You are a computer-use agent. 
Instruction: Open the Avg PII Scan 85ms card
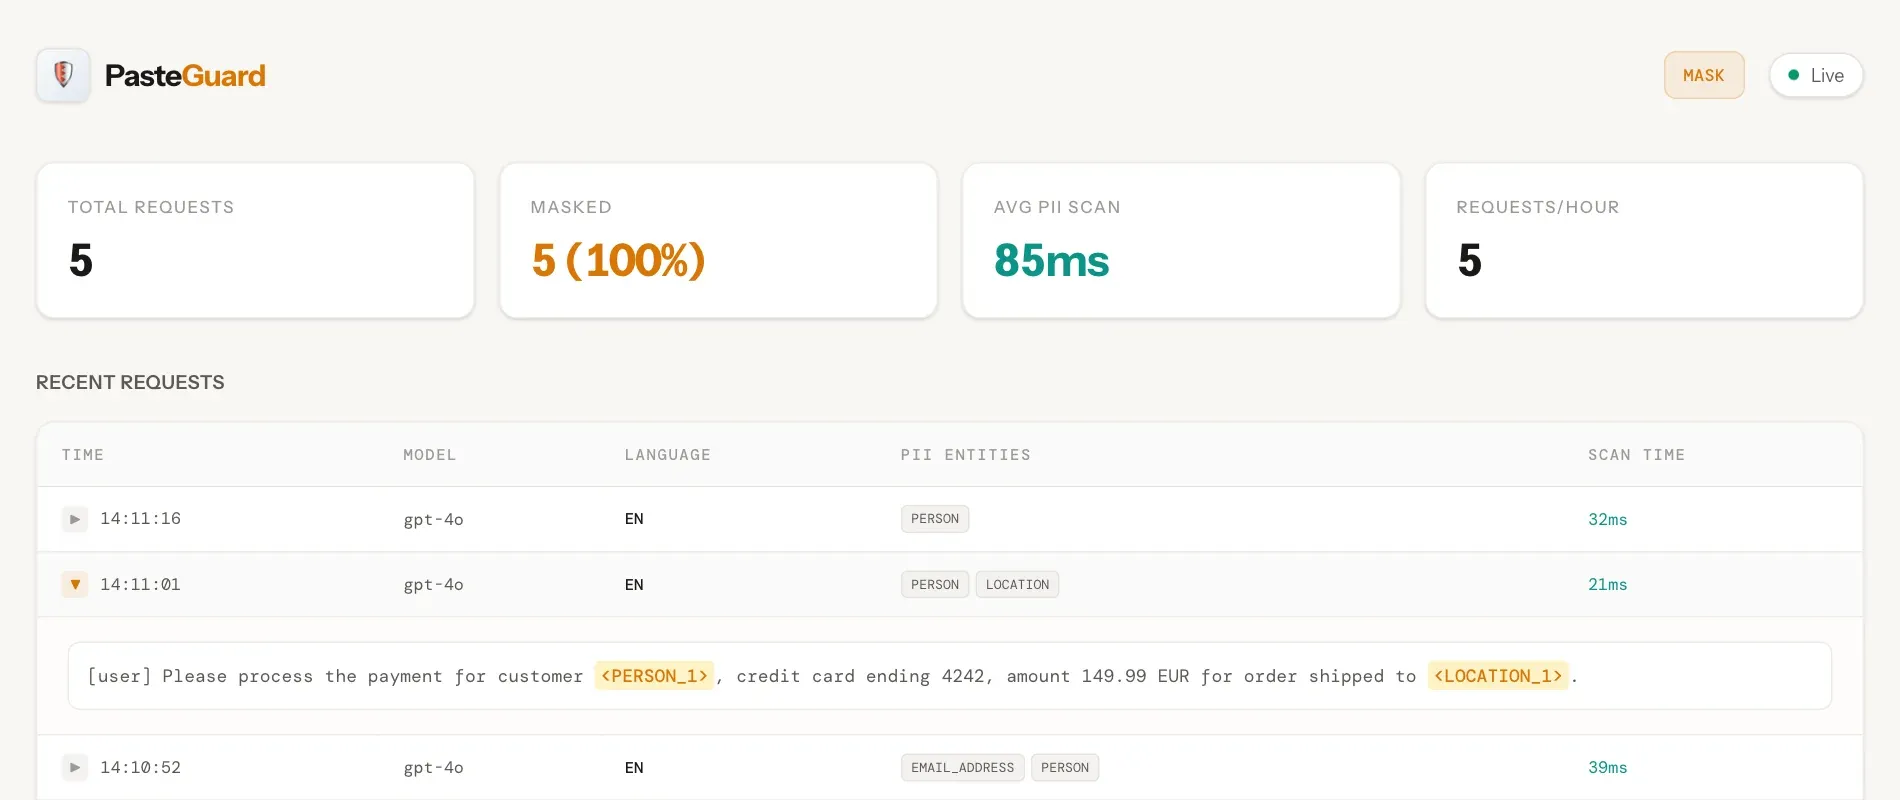[1181, 241]
